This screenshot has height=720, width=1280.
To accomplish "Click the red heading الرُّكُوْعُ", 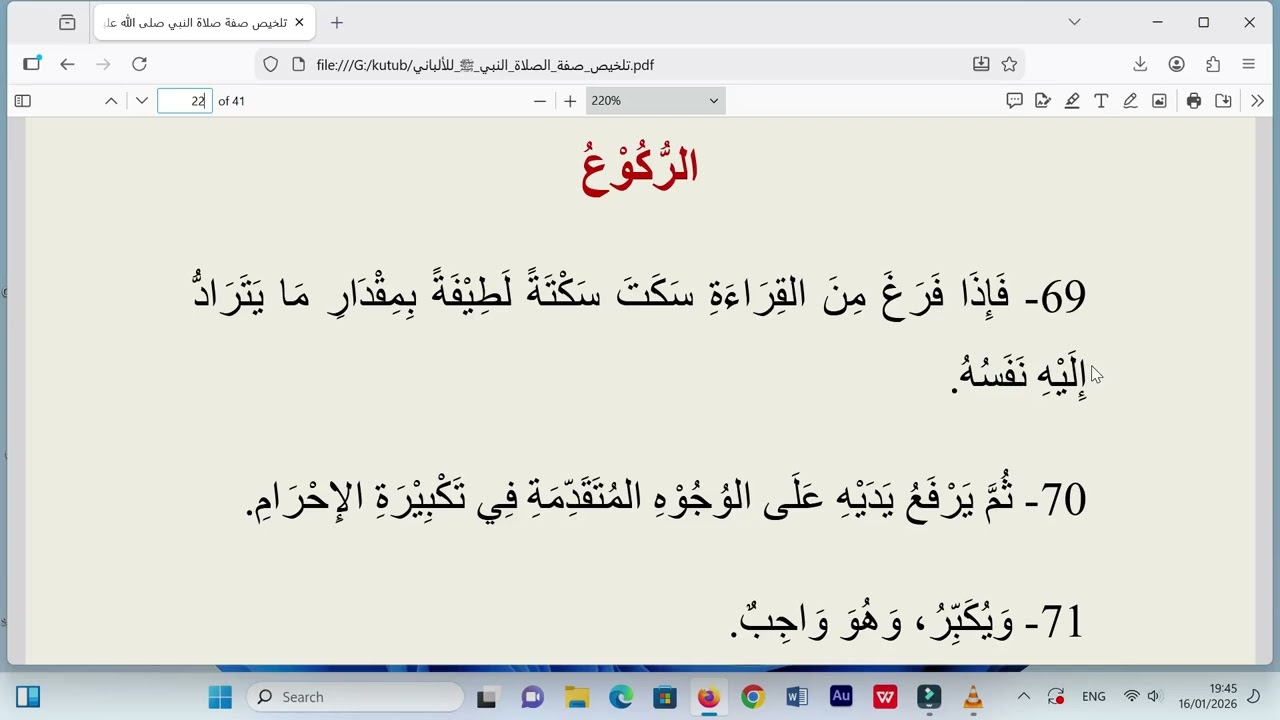I will click(640, 167).
